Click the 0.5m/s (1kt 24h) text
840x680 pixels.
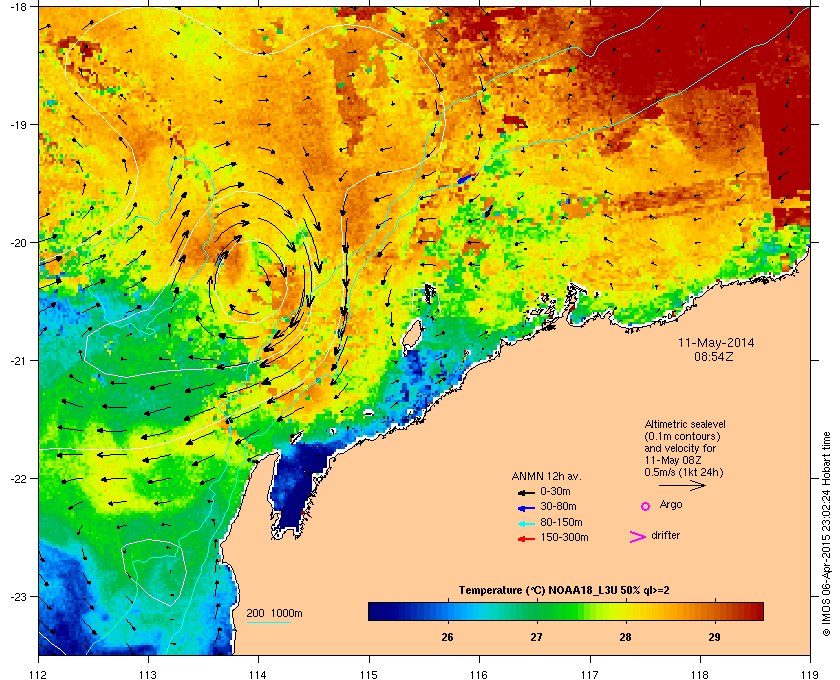click(684, 473)
